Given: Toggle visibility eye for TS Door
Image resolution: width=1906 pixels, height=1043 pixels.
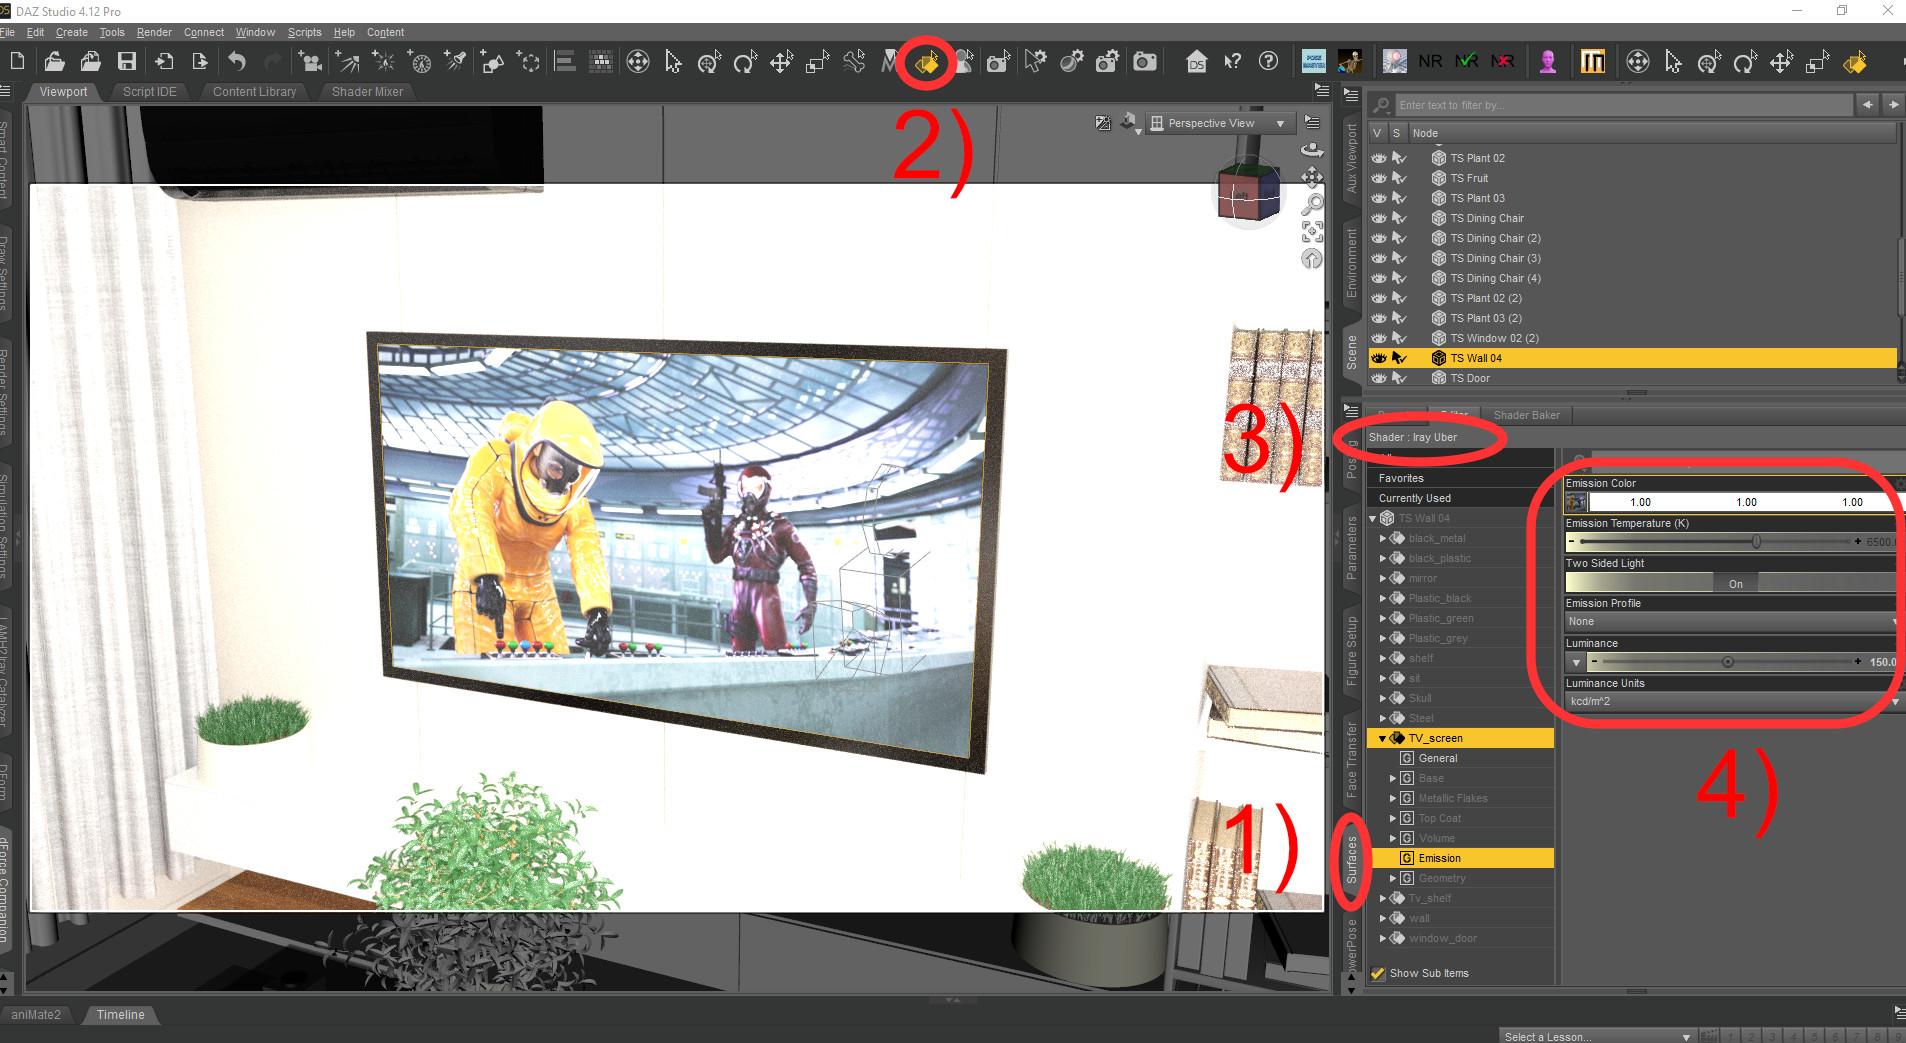Looking at the screenshot, I should [1379, 378].
